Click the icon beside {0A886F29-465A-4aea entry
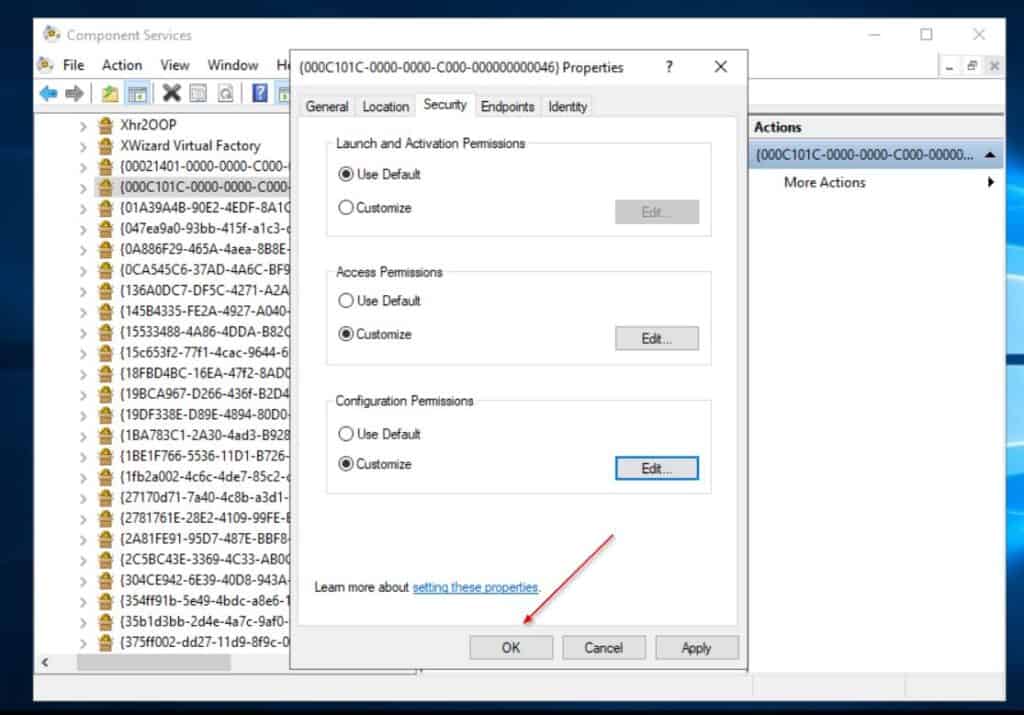The height and width of the screenshot is (715, 1024). coord(105,249)
